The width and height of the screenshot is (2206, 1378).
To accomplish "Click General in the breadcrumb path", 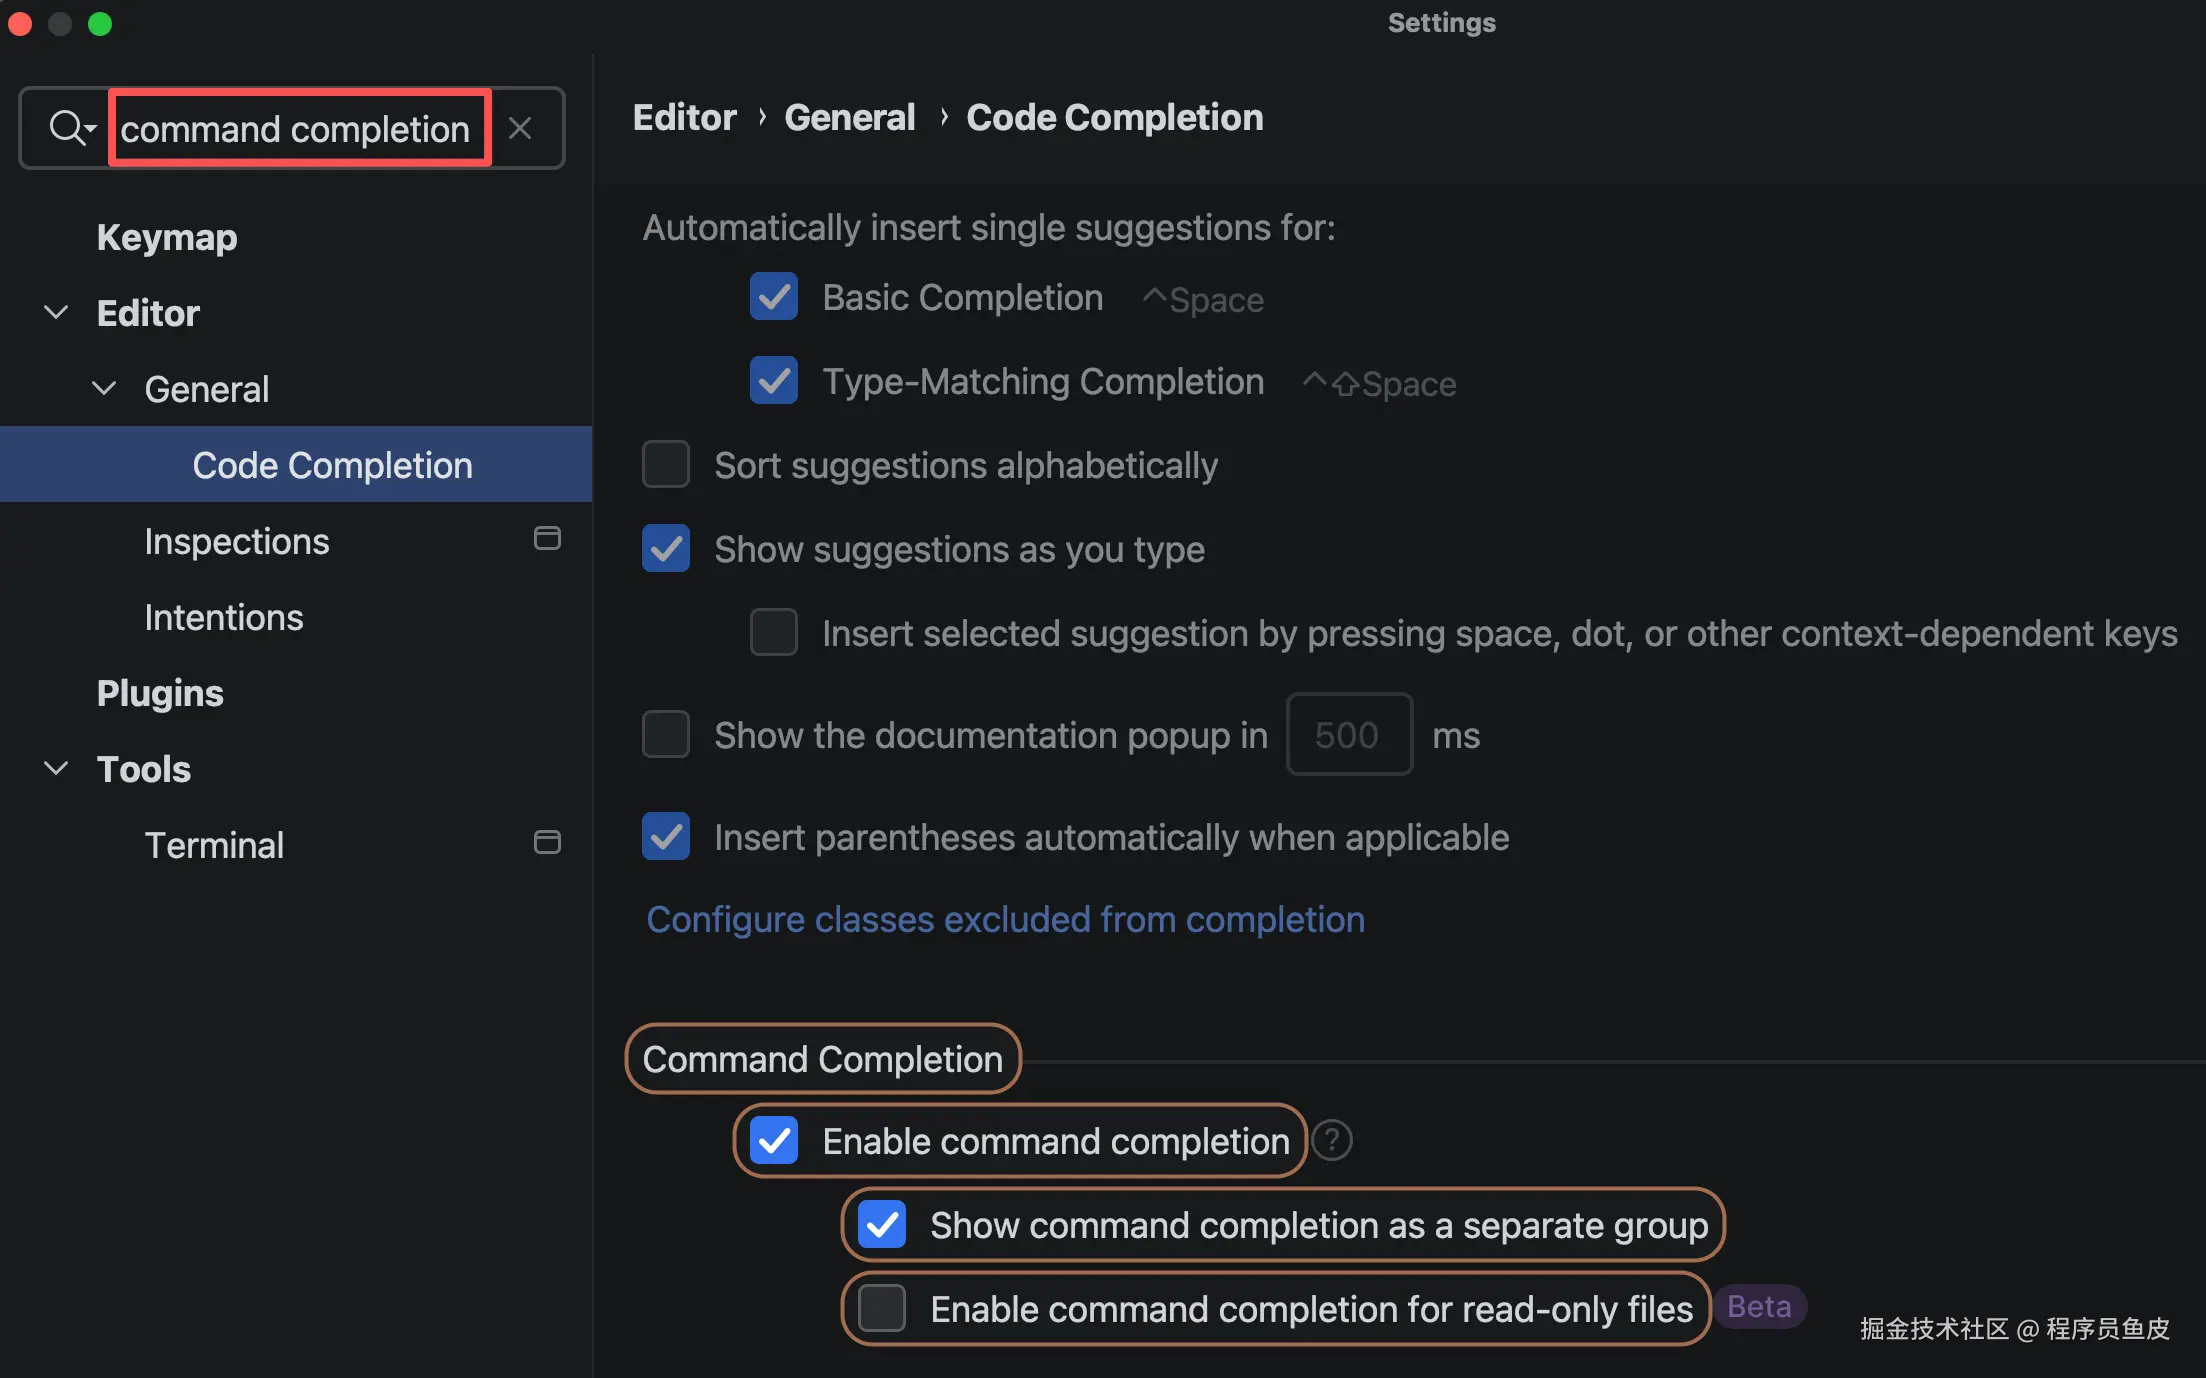I will click(x=849, y=118).
